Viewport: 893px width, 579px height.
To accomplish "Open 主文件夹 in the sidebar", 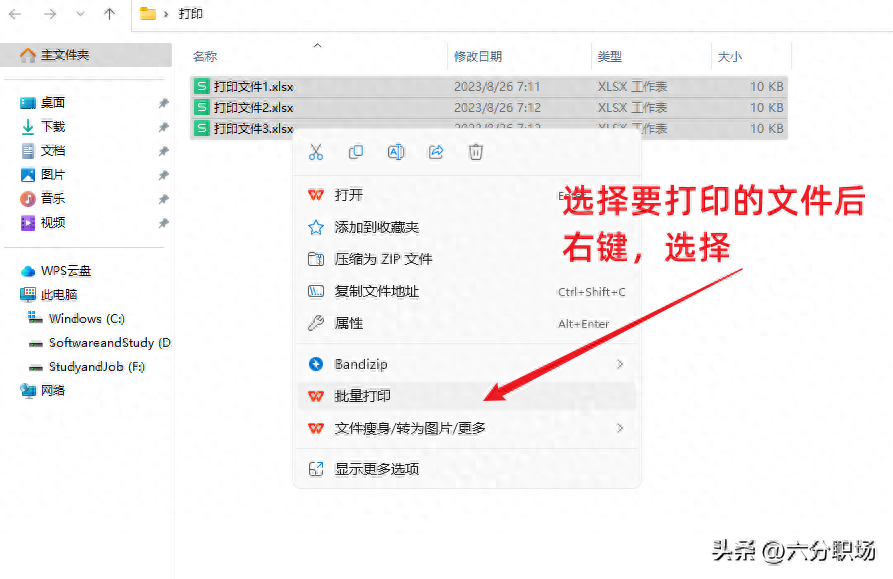I will 86,55.
